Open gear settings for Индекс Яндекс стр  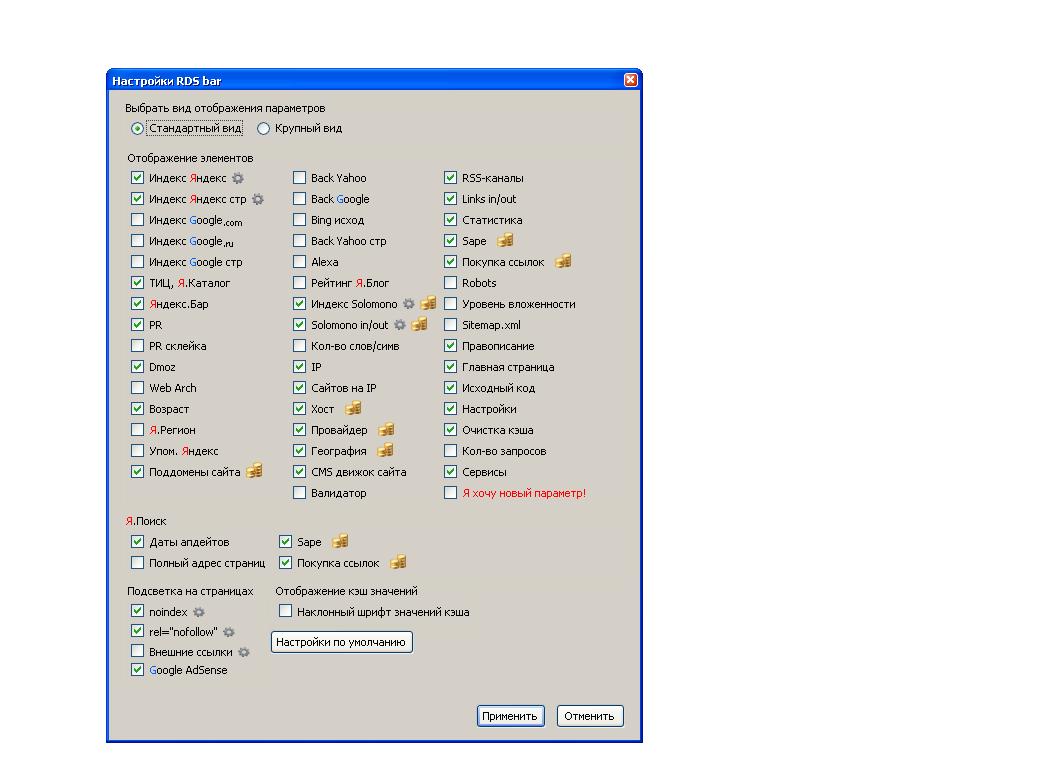pyautogui.click(x=257, y=199)
